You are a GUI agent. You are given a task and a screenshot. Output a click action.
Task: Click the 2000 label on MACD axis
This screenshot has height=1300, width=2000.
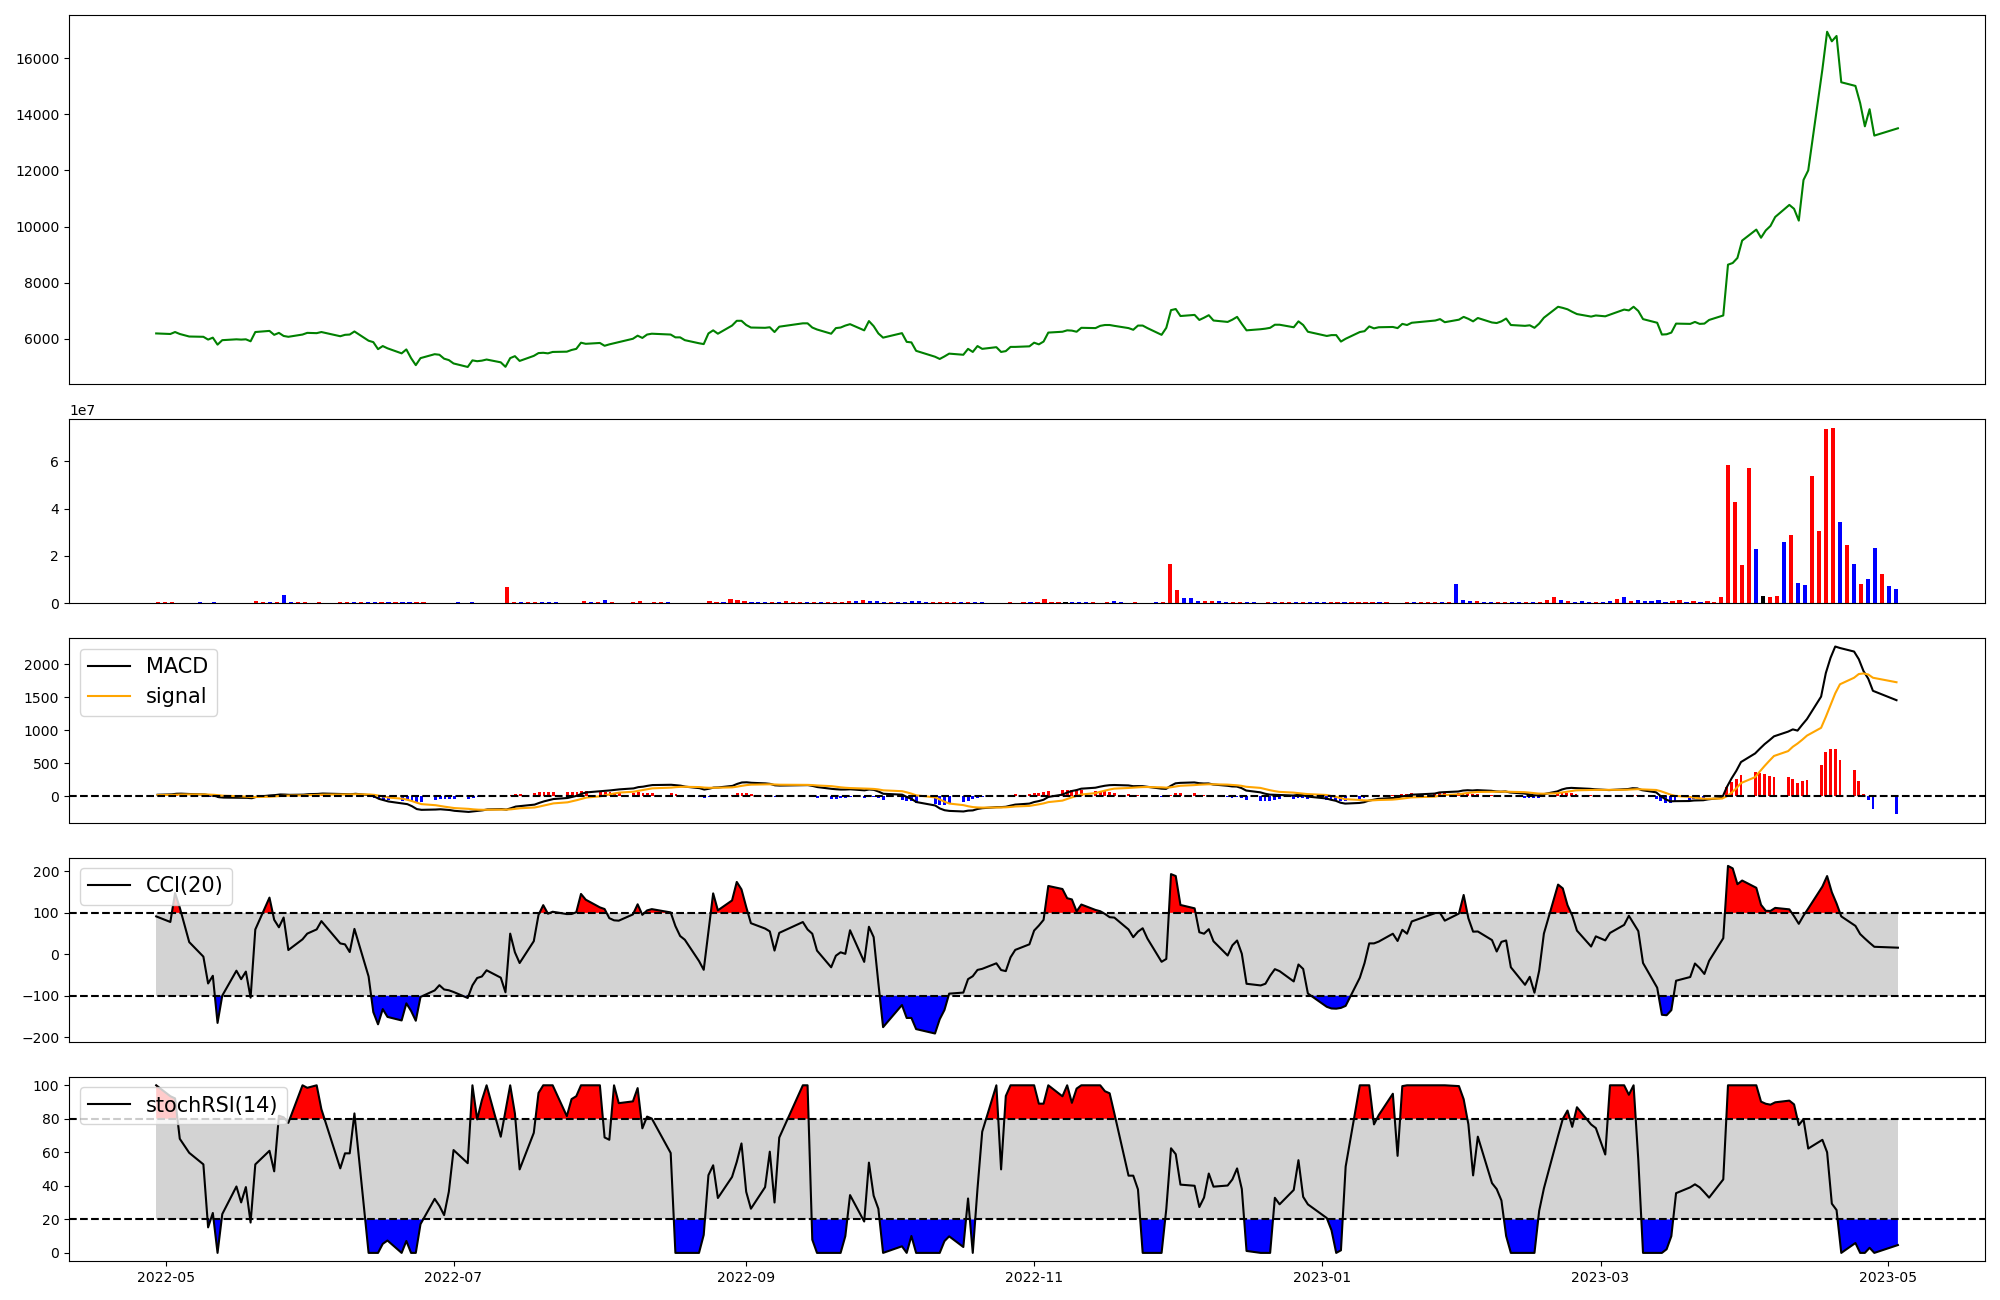click(x=42, y=665)
